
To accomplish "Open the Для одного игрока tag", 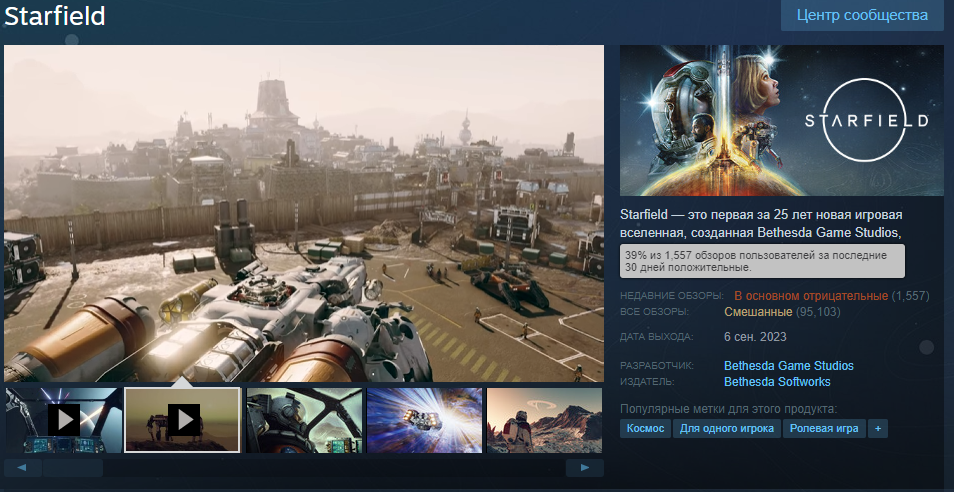I will (726, 428).
